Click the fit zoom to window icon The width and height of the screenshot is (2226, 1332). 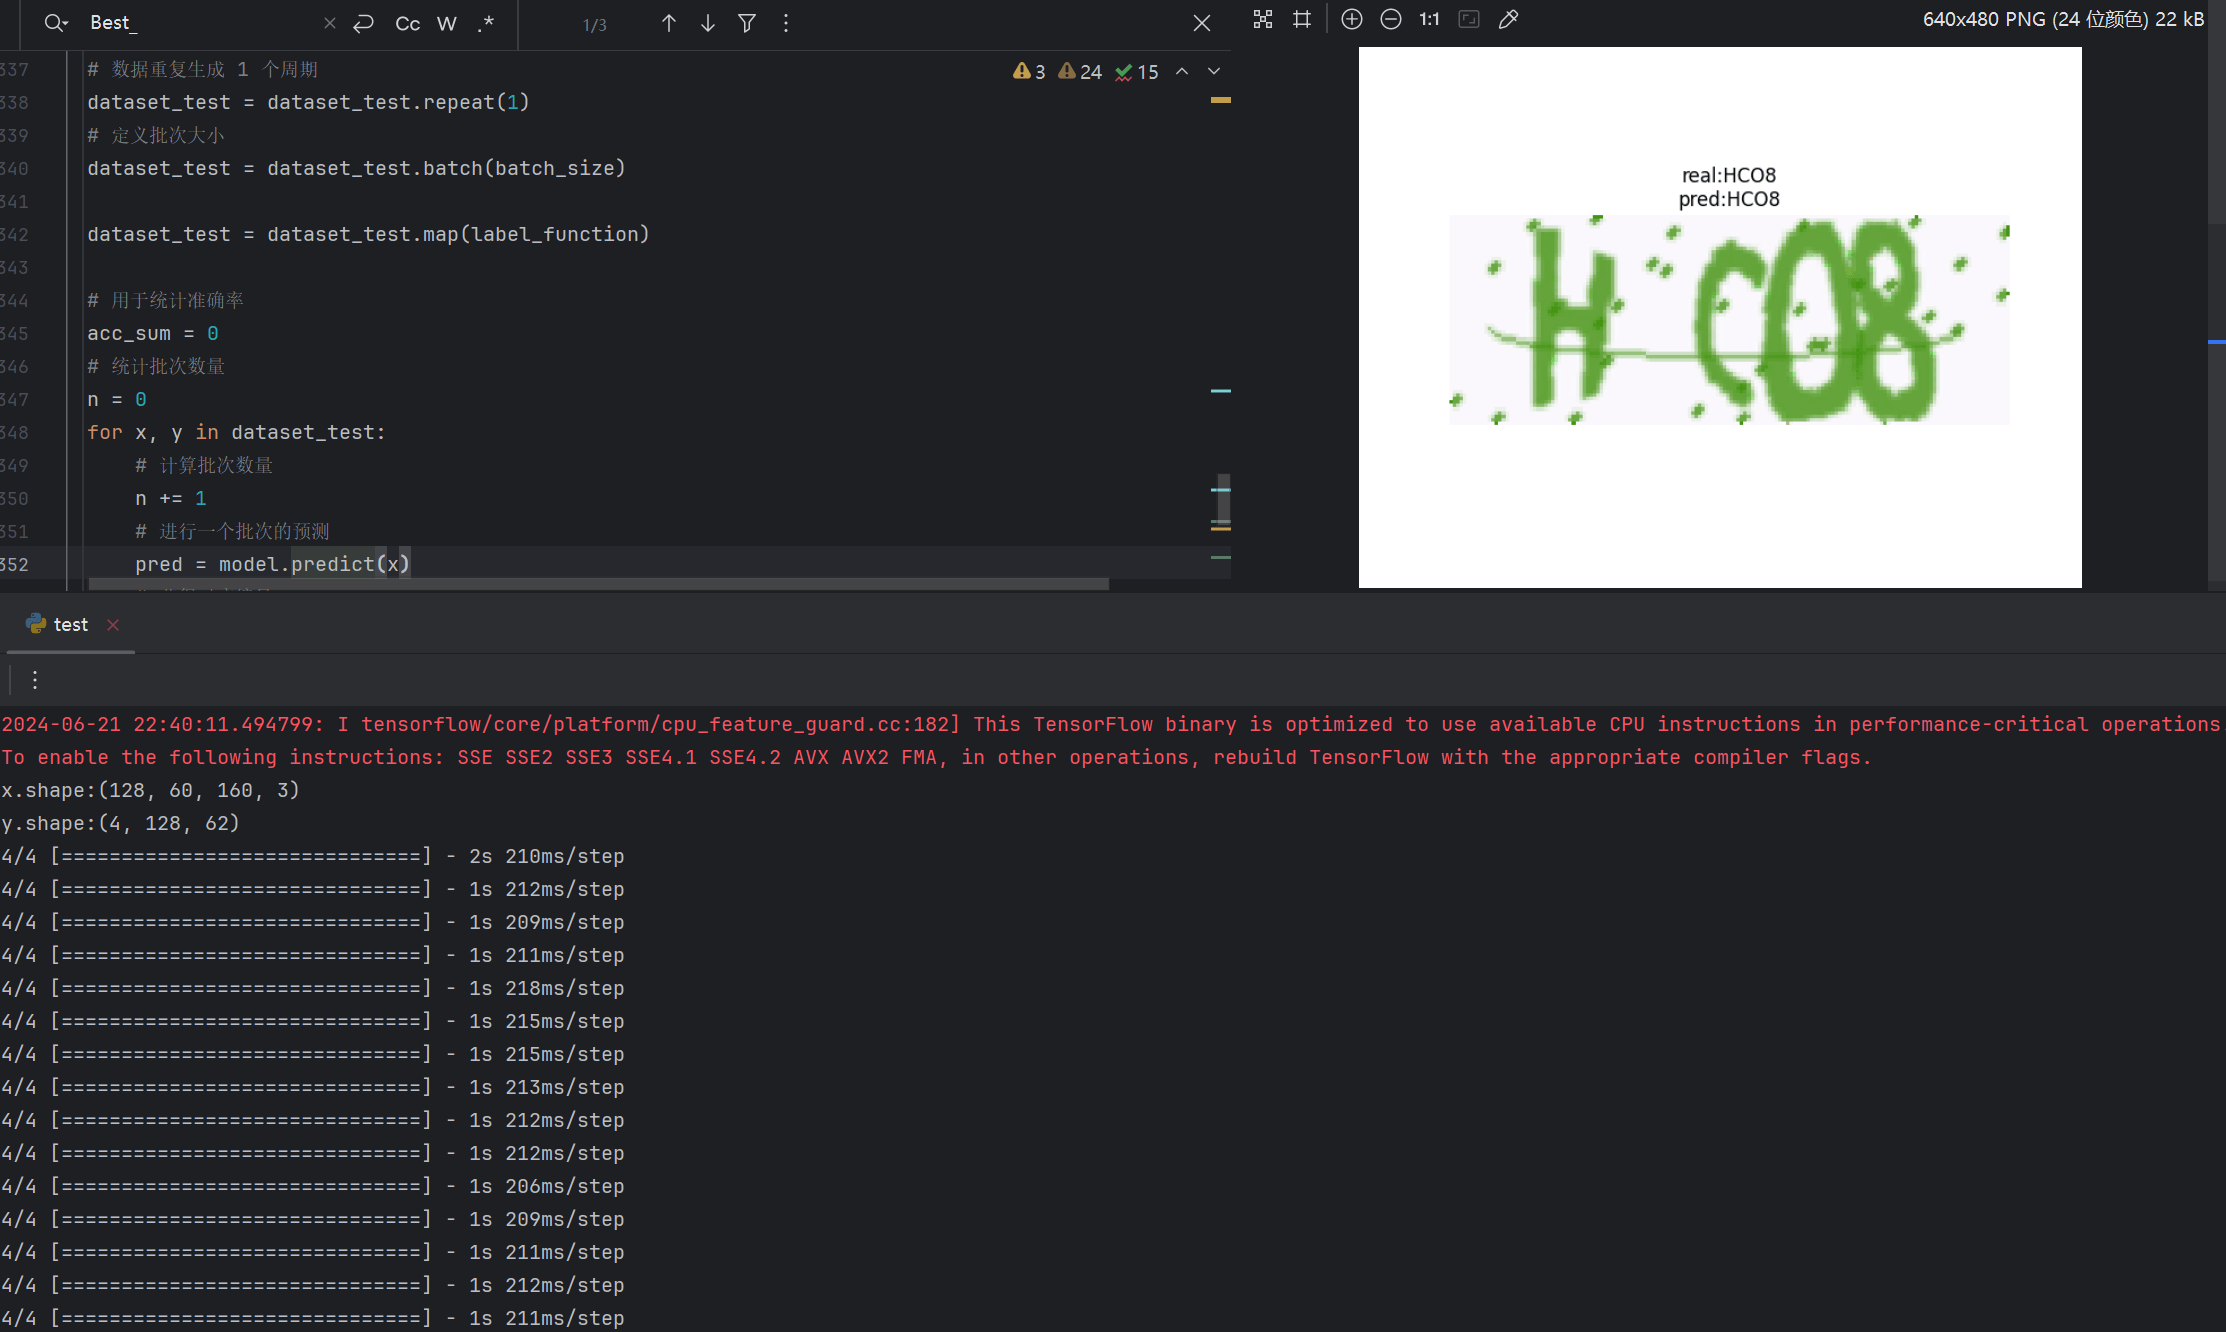[1263, 19]
